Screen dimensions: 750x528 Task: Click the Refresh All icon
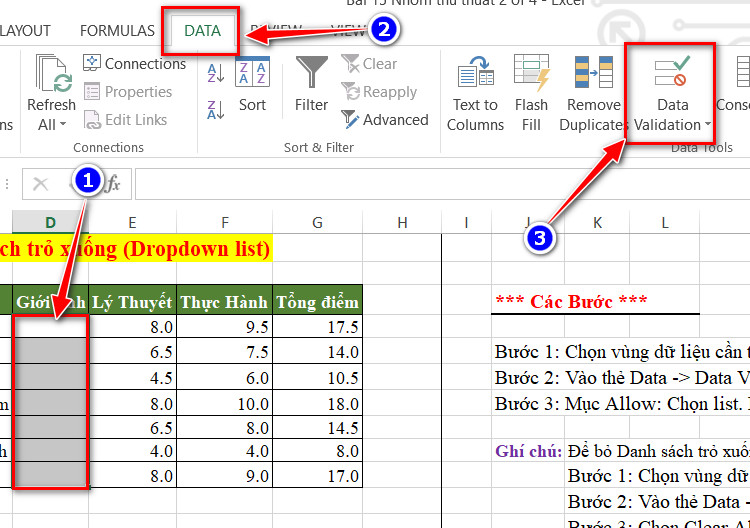[x=54, y=73]
